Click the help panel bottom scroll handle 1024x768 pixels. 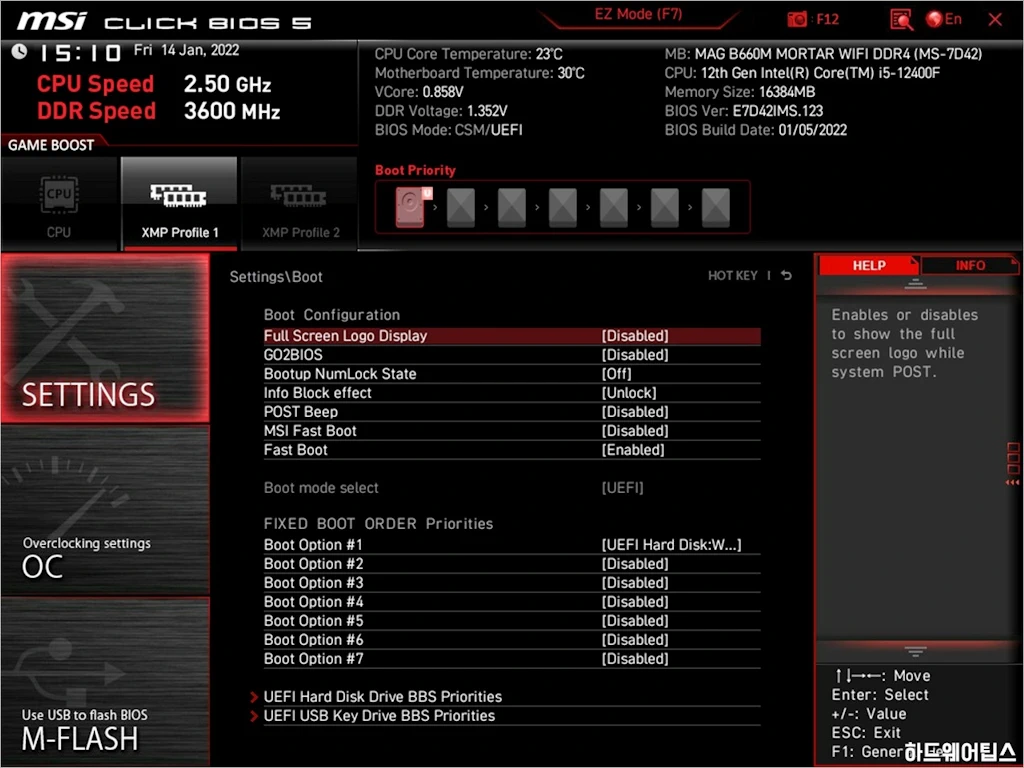(916, 651)
